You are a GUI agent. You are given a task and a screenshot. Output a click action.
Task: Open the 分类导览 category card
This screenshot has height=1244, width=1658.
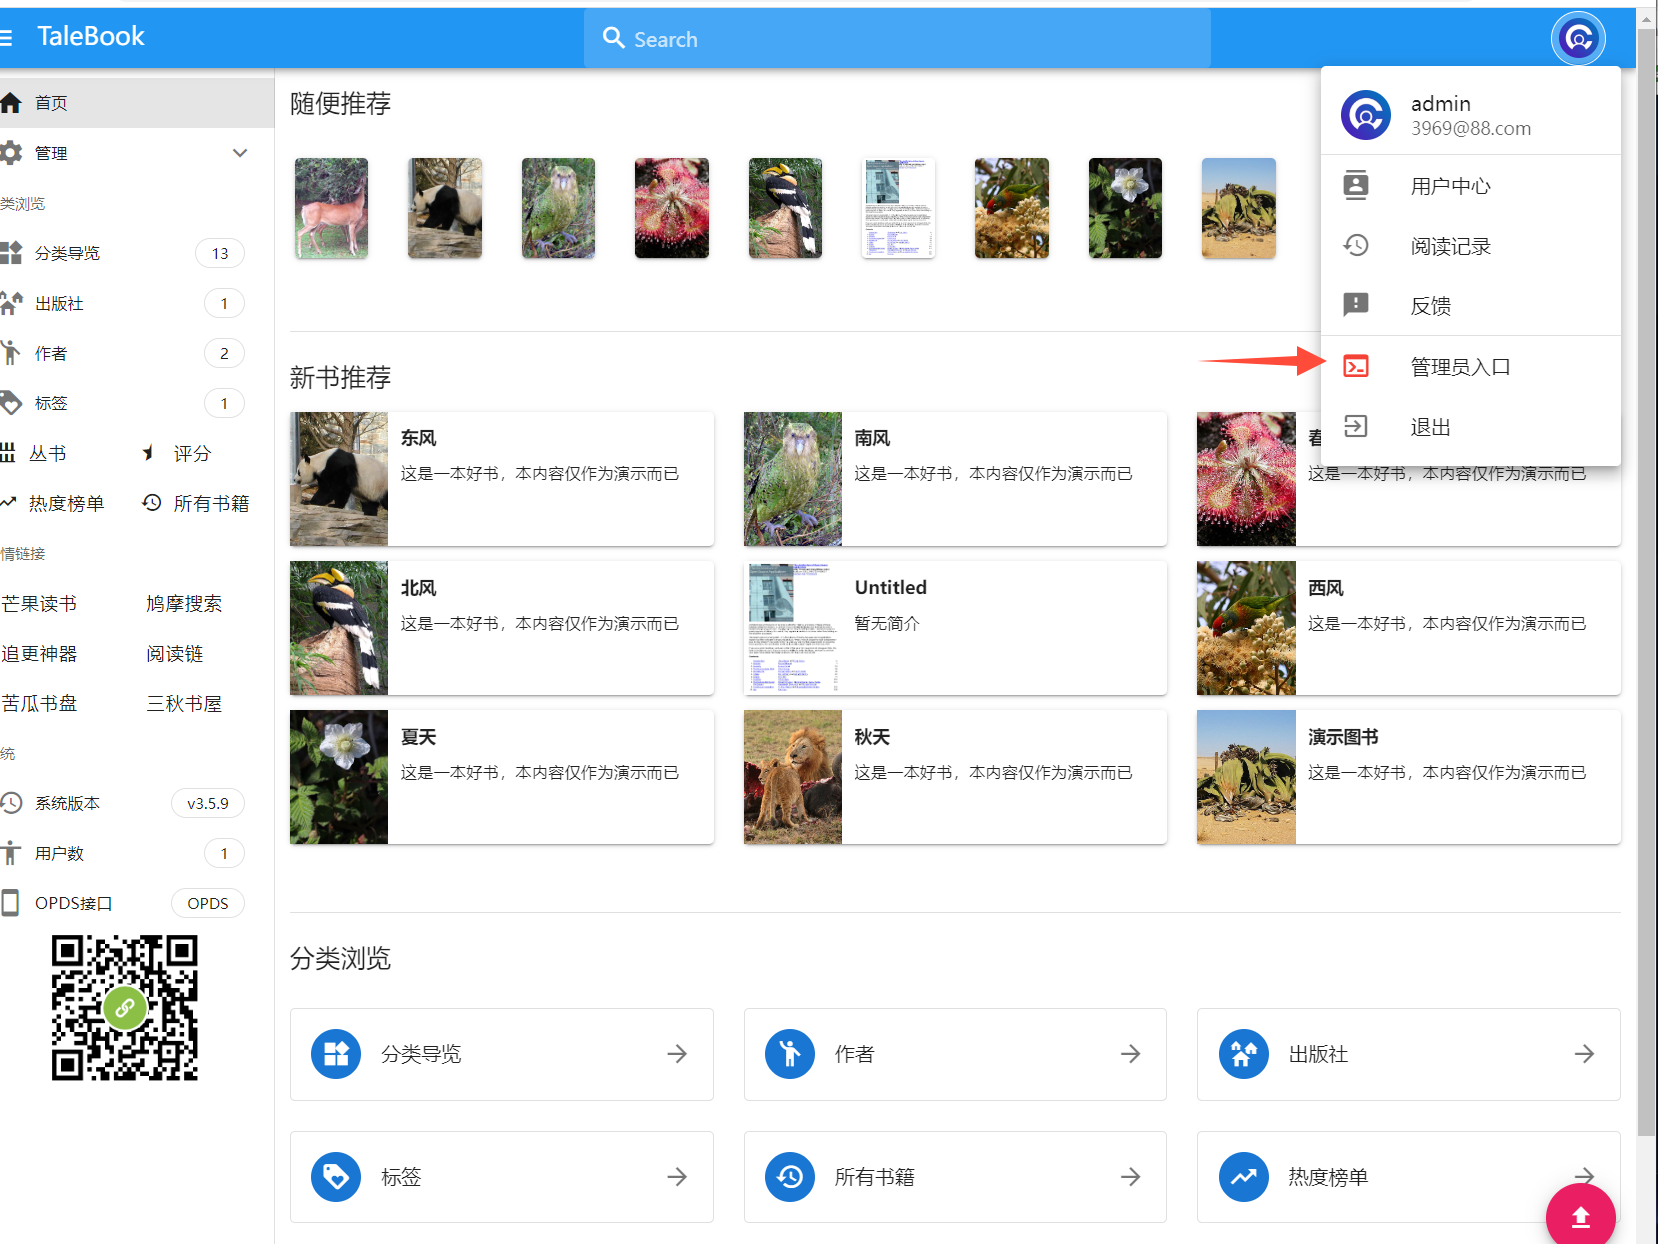click(502, 1054)
